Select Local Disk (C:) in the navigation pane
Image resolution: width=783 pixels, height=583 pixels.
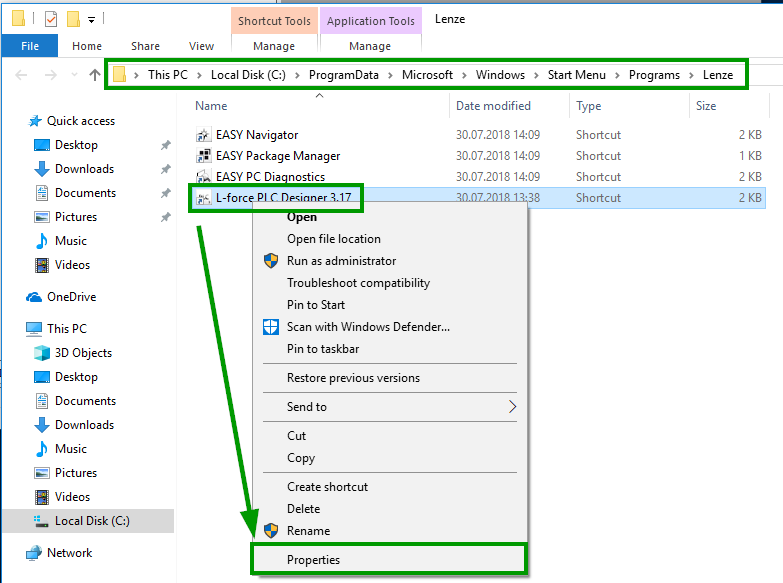click(91, 521)
